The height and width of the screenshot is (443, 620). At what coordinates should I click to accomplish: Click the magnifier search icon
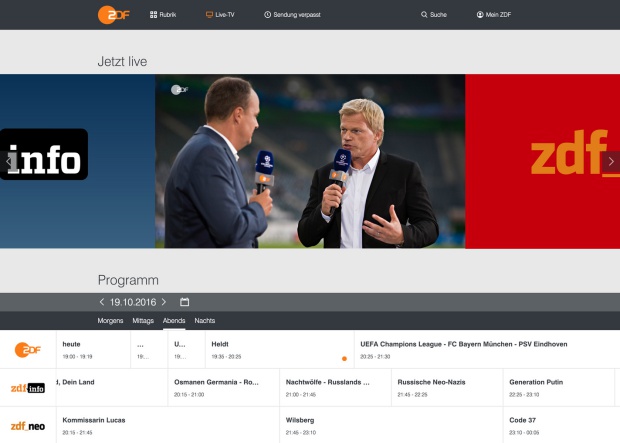click(424, 15)
